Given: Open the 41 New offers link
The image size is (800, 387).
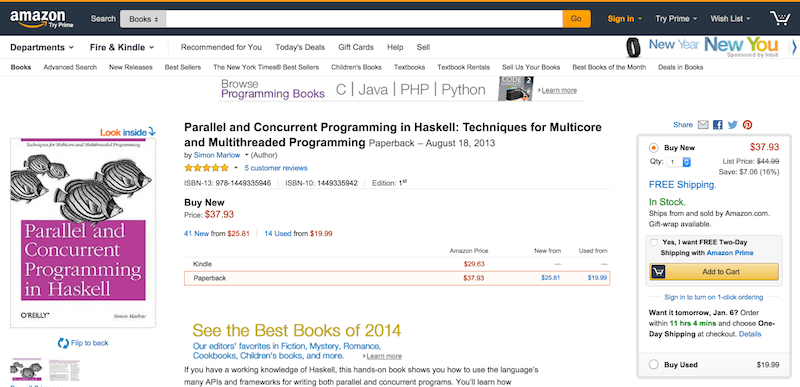Looking at the screenshot, I should coord(196,234).
